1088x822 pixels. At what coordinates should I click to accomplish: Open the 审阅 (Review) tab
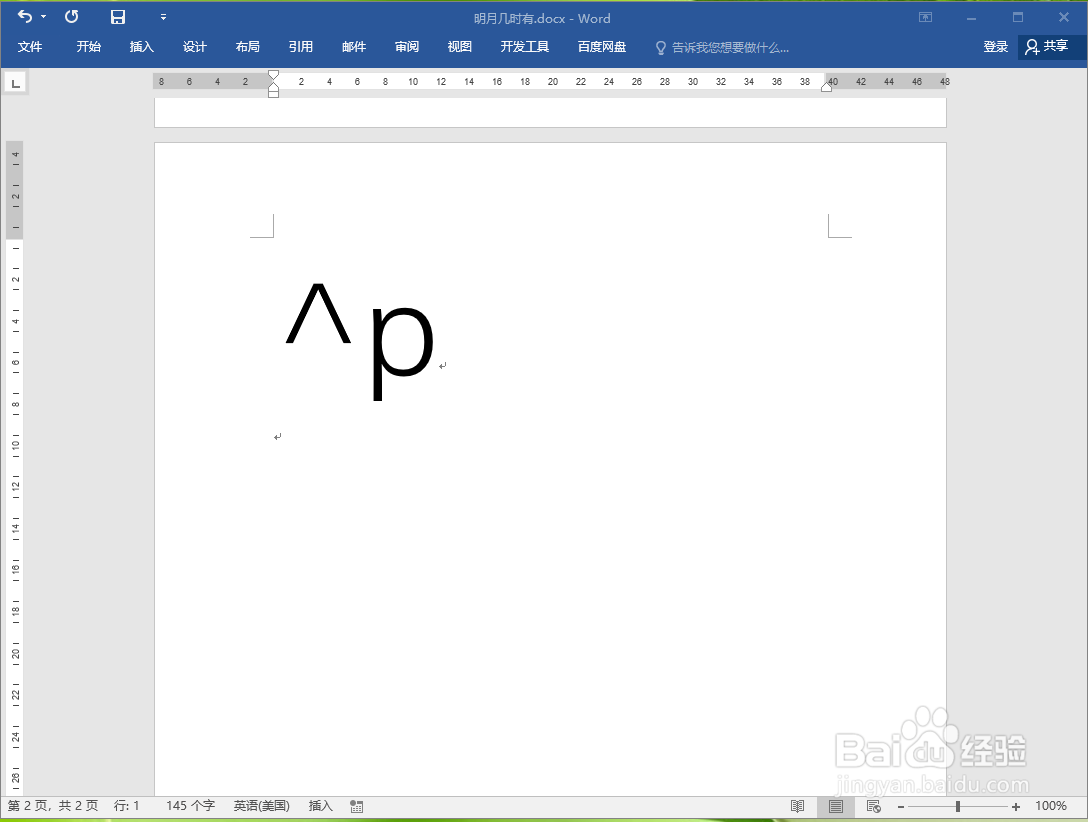(x=407, y=46)
